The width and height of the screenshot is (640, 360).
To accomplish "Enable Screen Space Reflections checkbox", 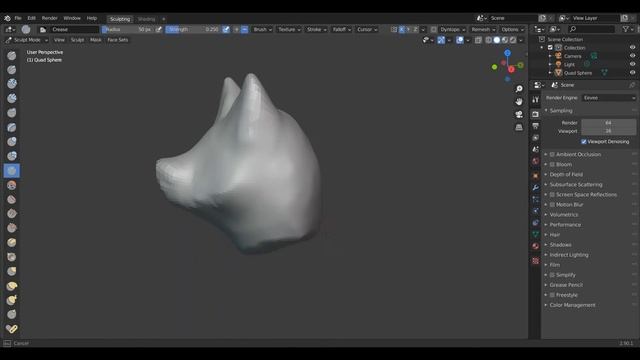I will coord(552,195).
